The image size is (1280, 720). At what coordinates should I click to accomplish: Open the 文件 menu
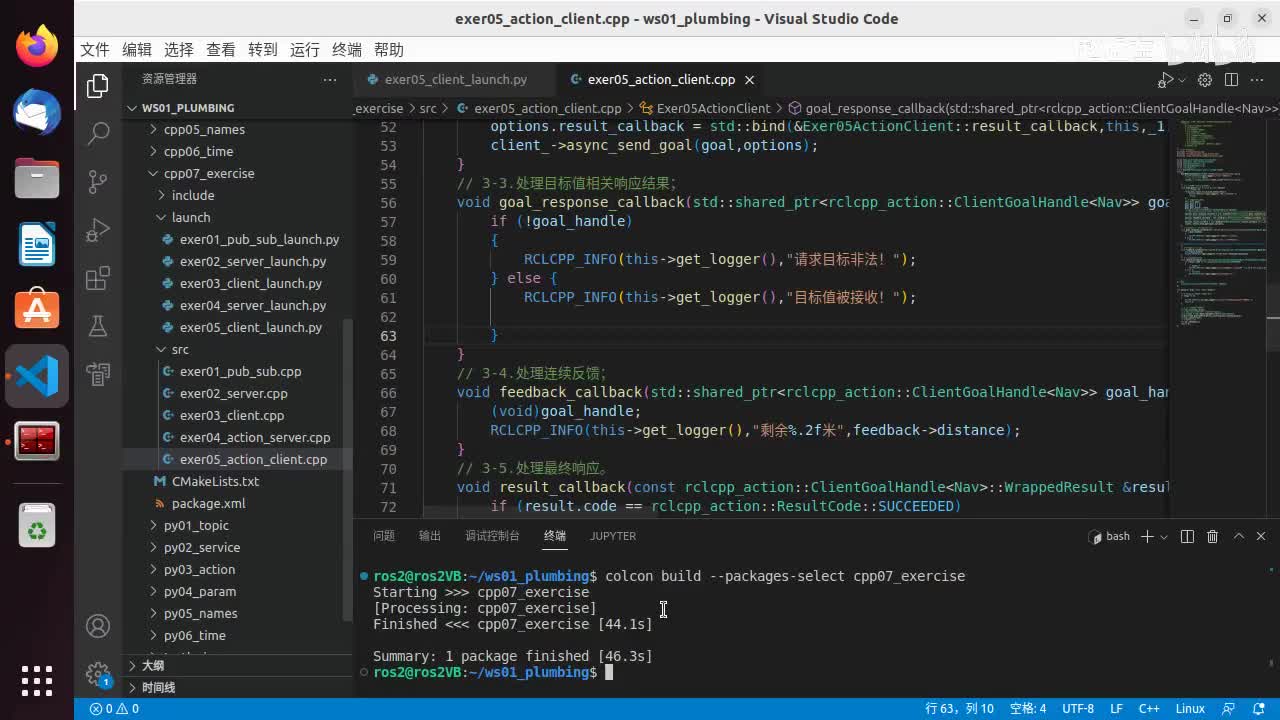(95, 50)
